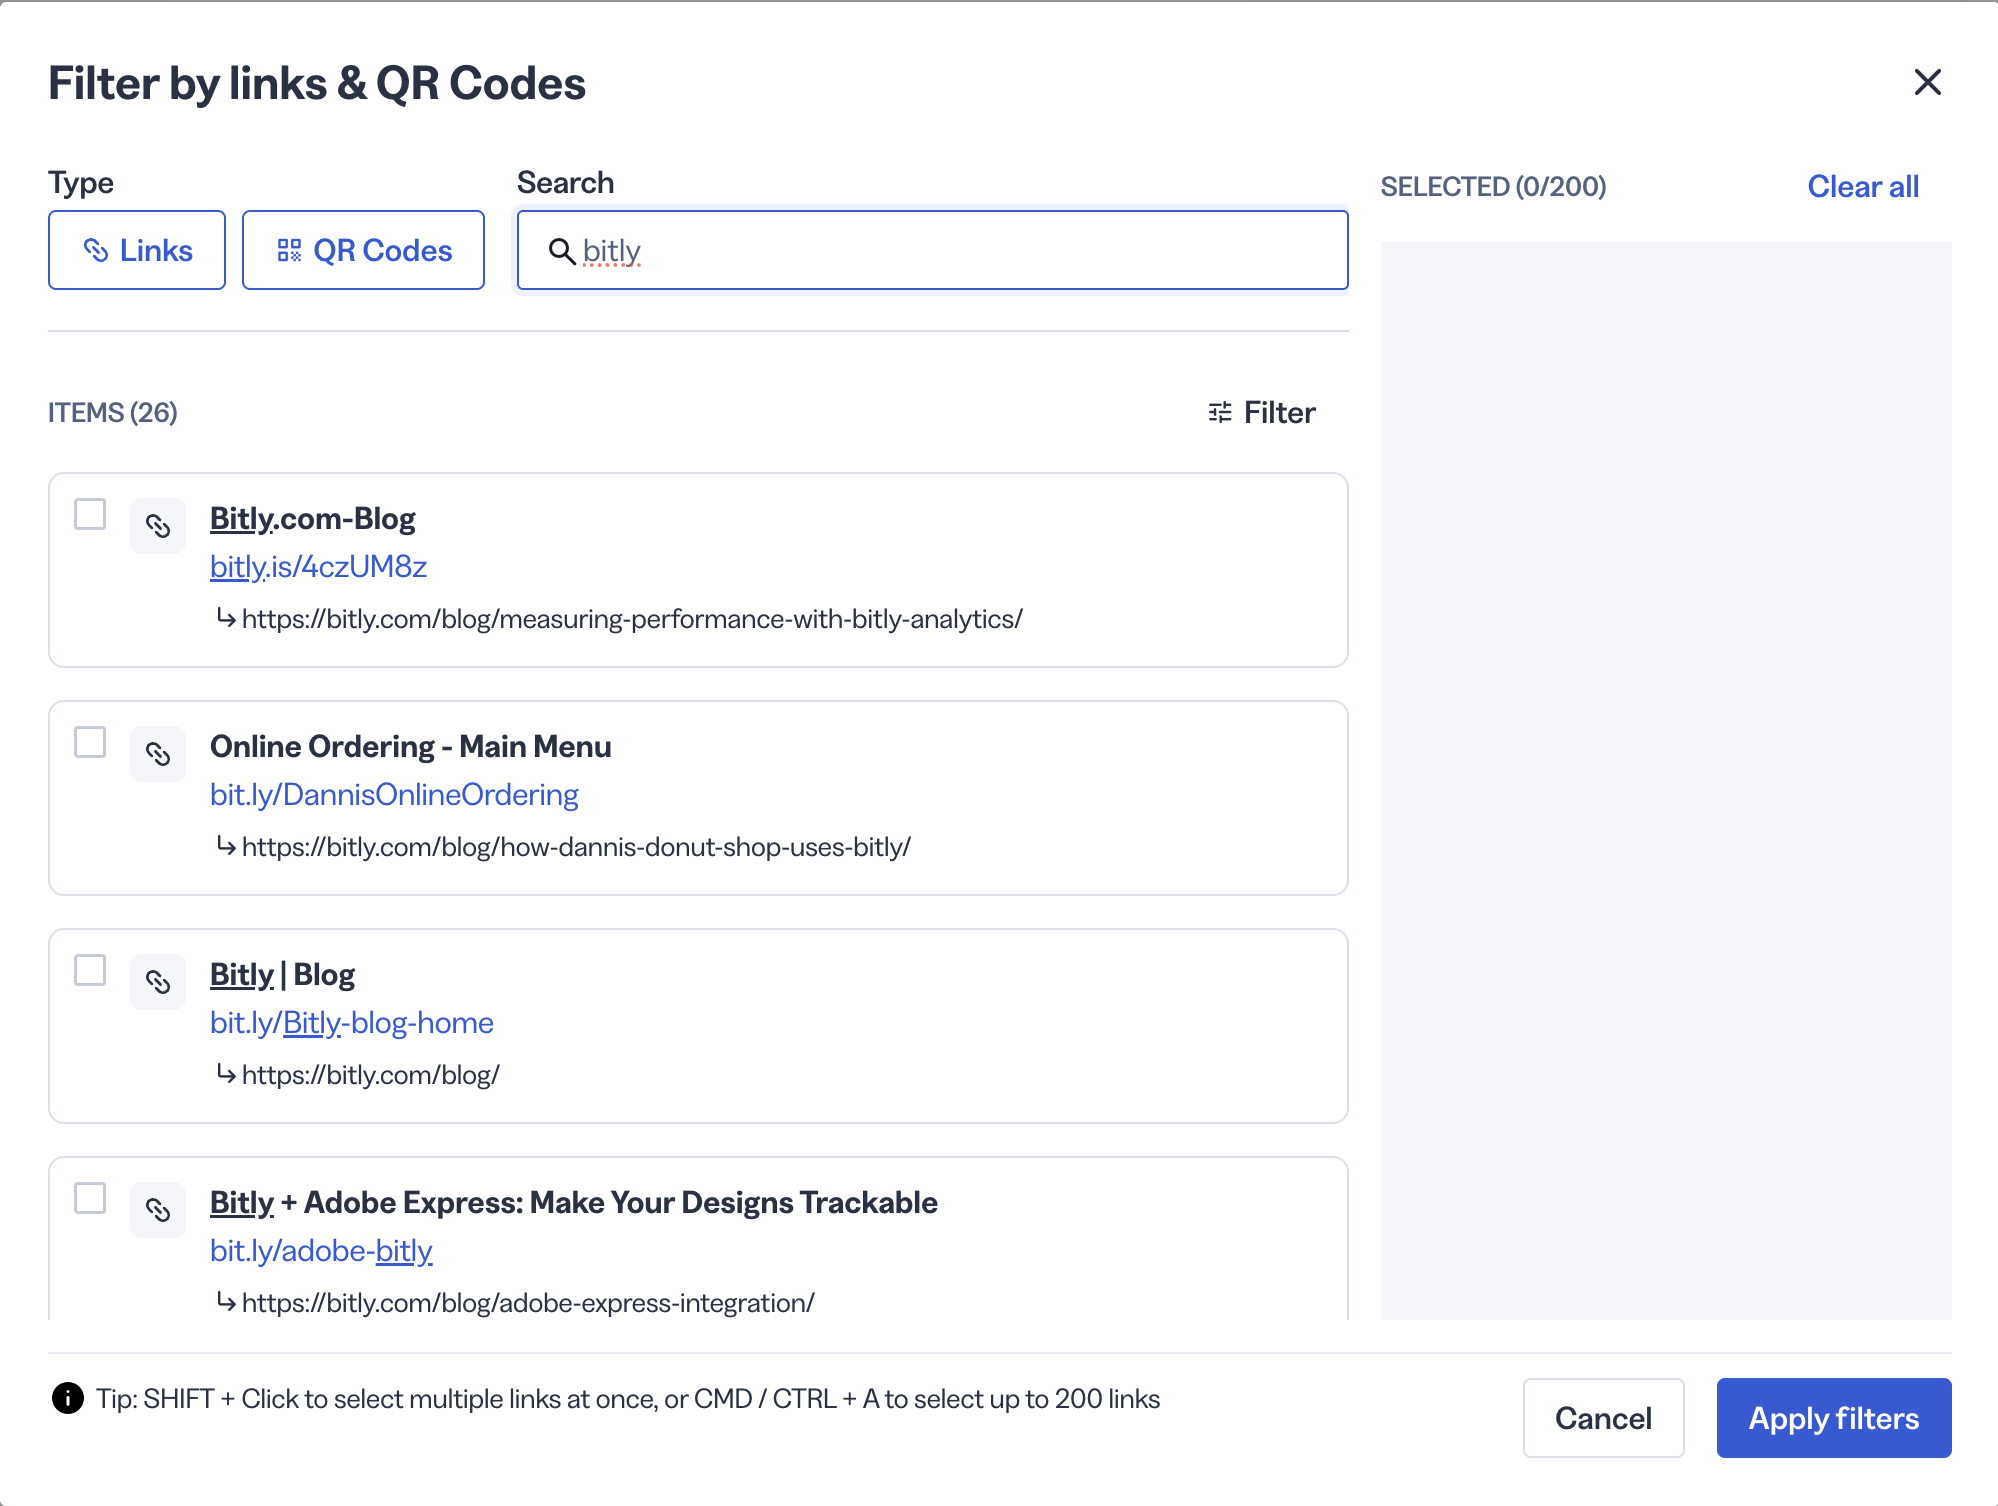Click the search field containing bitly
Viewport: 1998px width, 1506px height.
932,250
